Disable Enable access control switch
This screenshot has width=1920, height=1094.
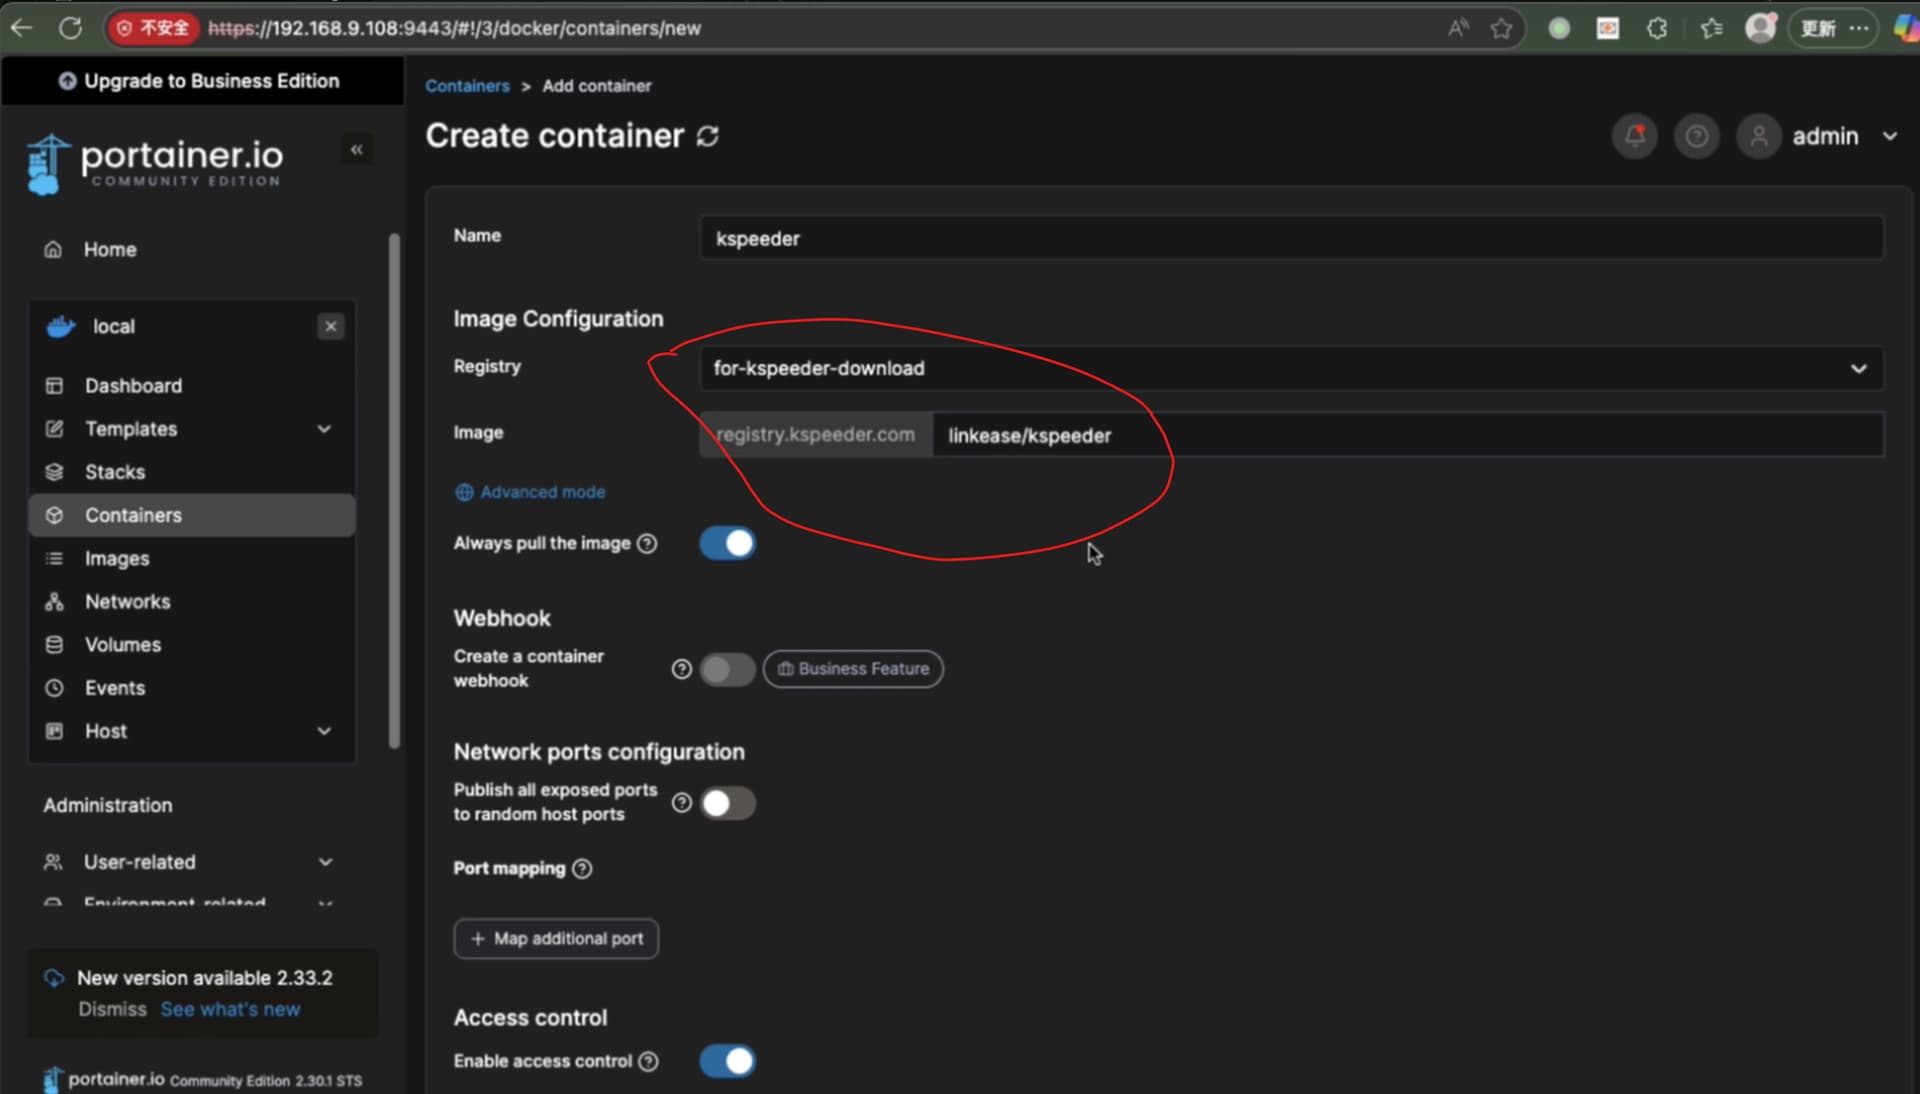click(x=727, y=1061)
